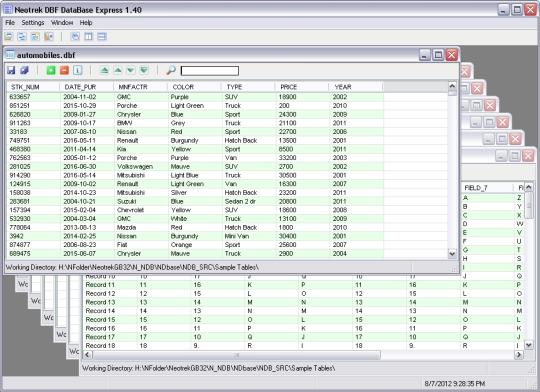
Task: Go to next record down-arrow icon
Action: pos(131,71)
